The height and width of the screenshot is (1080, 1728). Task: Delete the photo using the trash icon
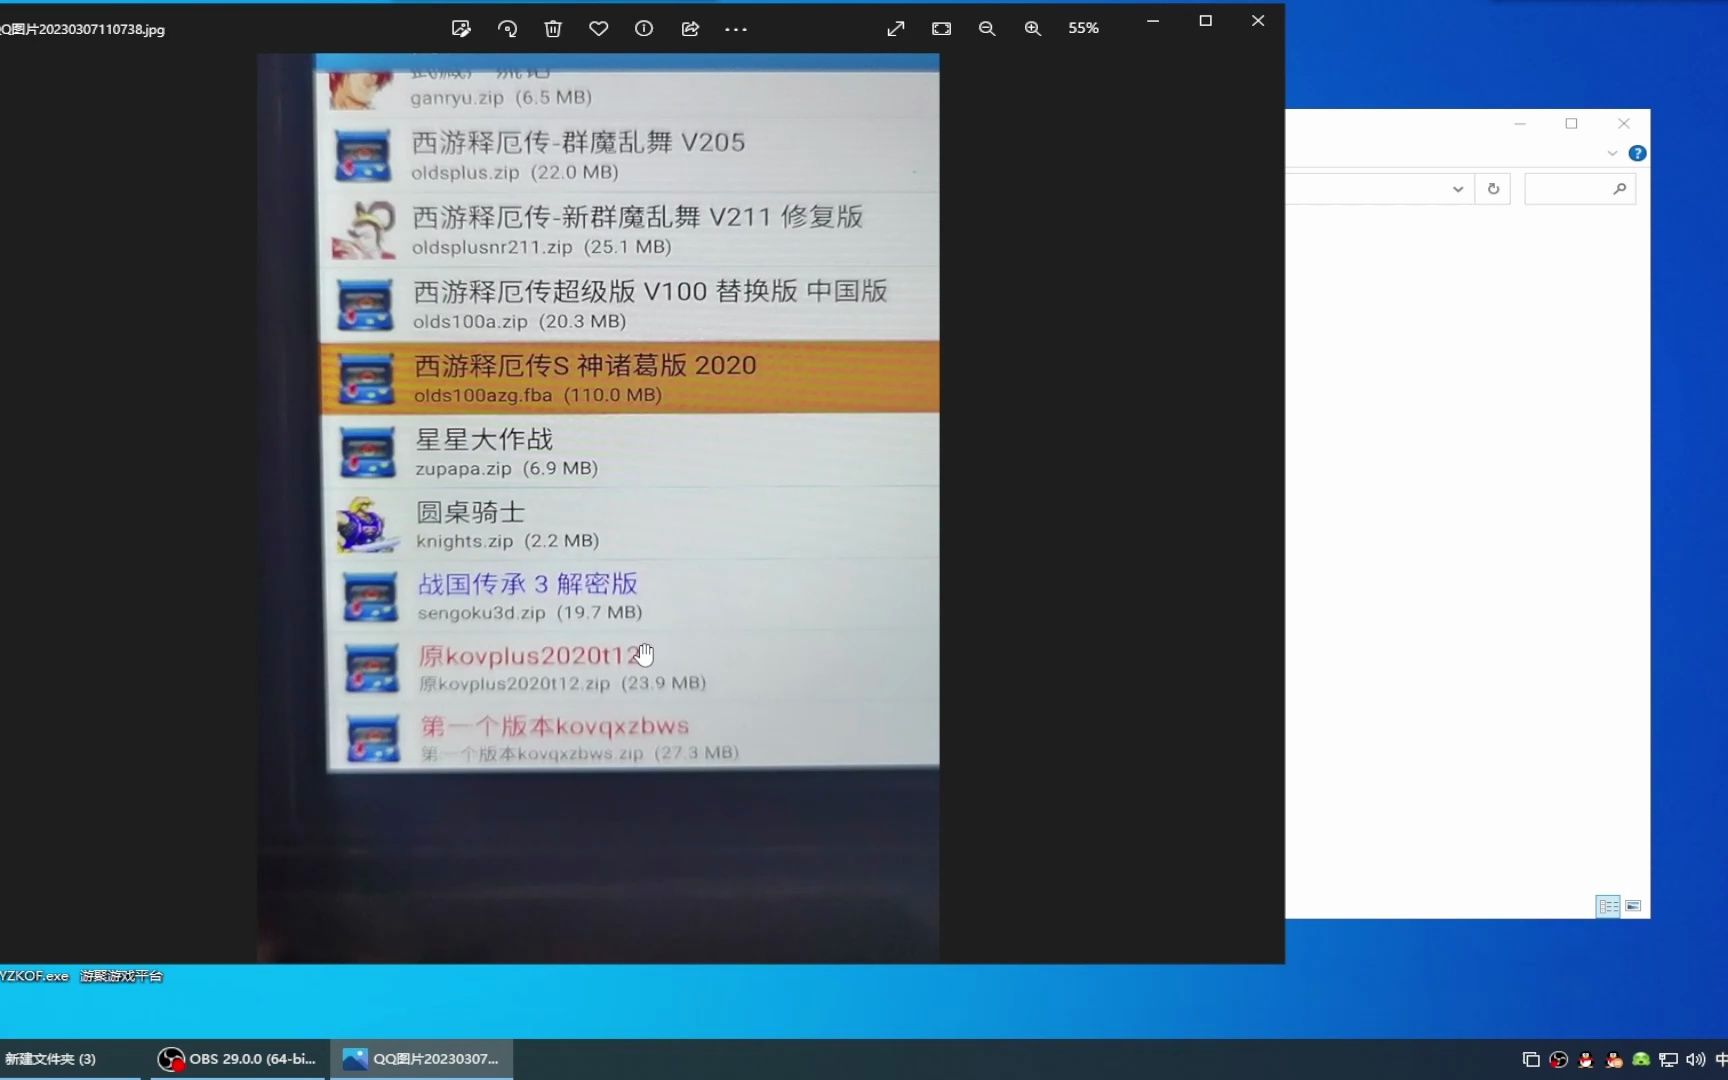click(x=553, y=29)
